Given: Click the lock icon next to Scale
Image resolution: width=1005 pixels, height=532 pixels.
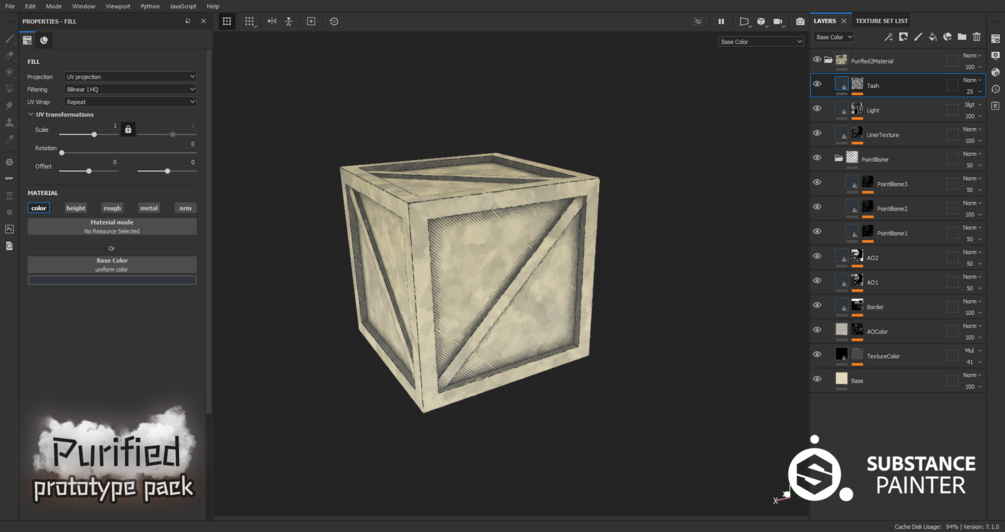Looking at the screenshot, I should point(128,129).
